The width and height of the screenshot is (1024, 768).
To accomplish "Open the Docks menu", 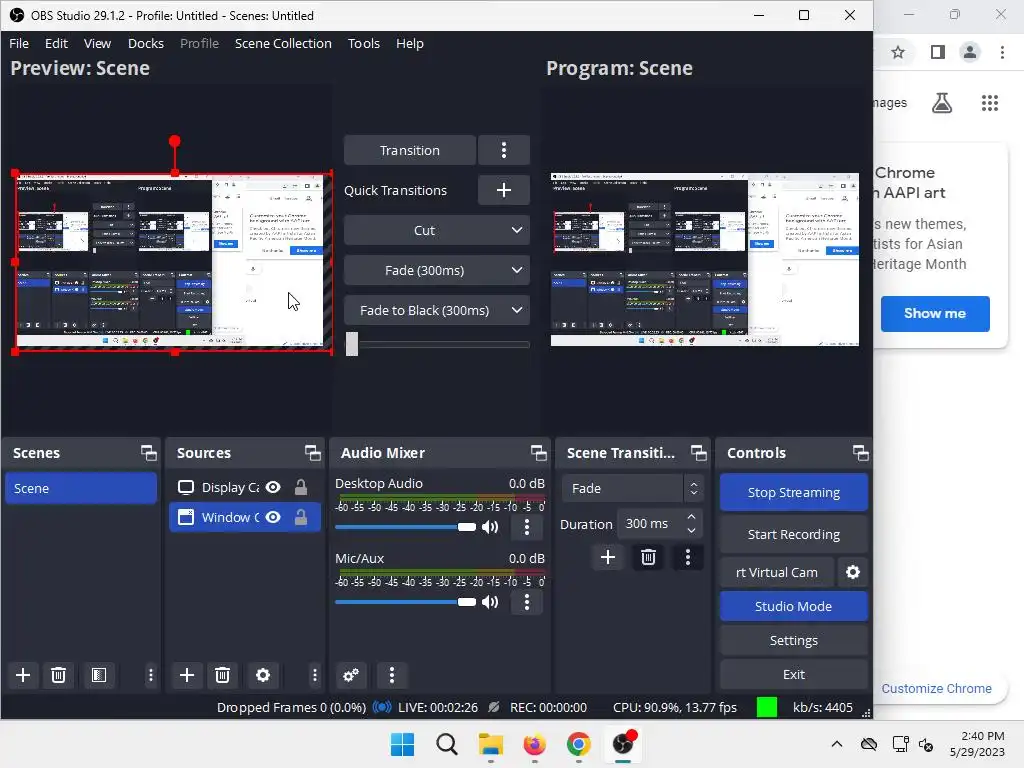I will tap(146, 43).
